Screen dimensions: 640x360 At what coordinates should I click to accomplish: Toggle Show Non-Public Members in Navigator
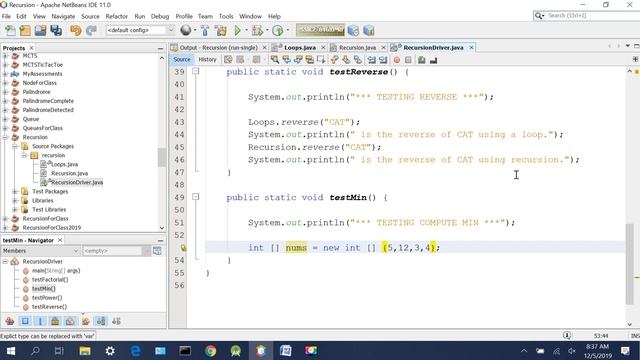click(x=55, y=321)
